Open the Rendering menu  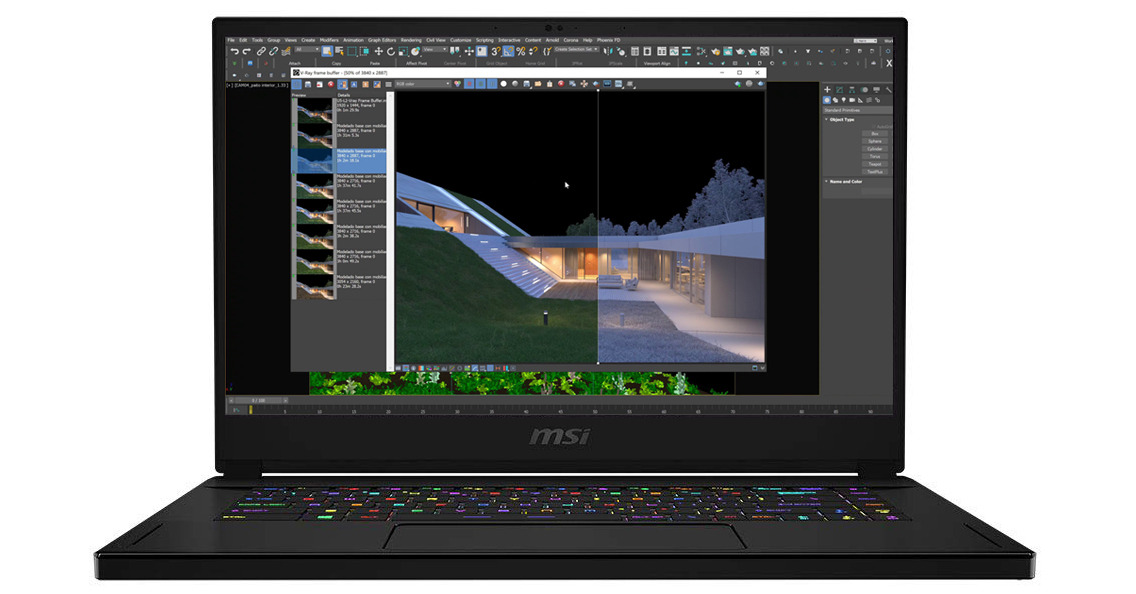tap(410, 40)
